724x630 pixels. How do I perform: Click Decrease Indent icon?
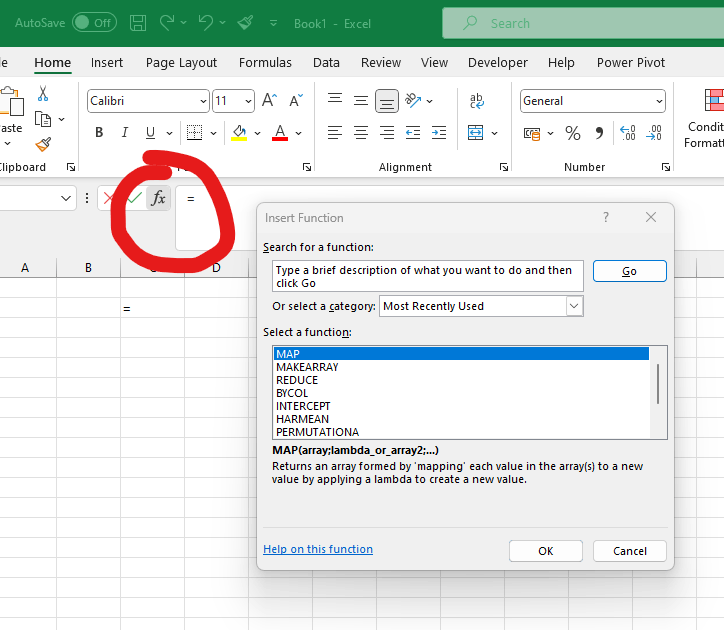tap(413, 133)
